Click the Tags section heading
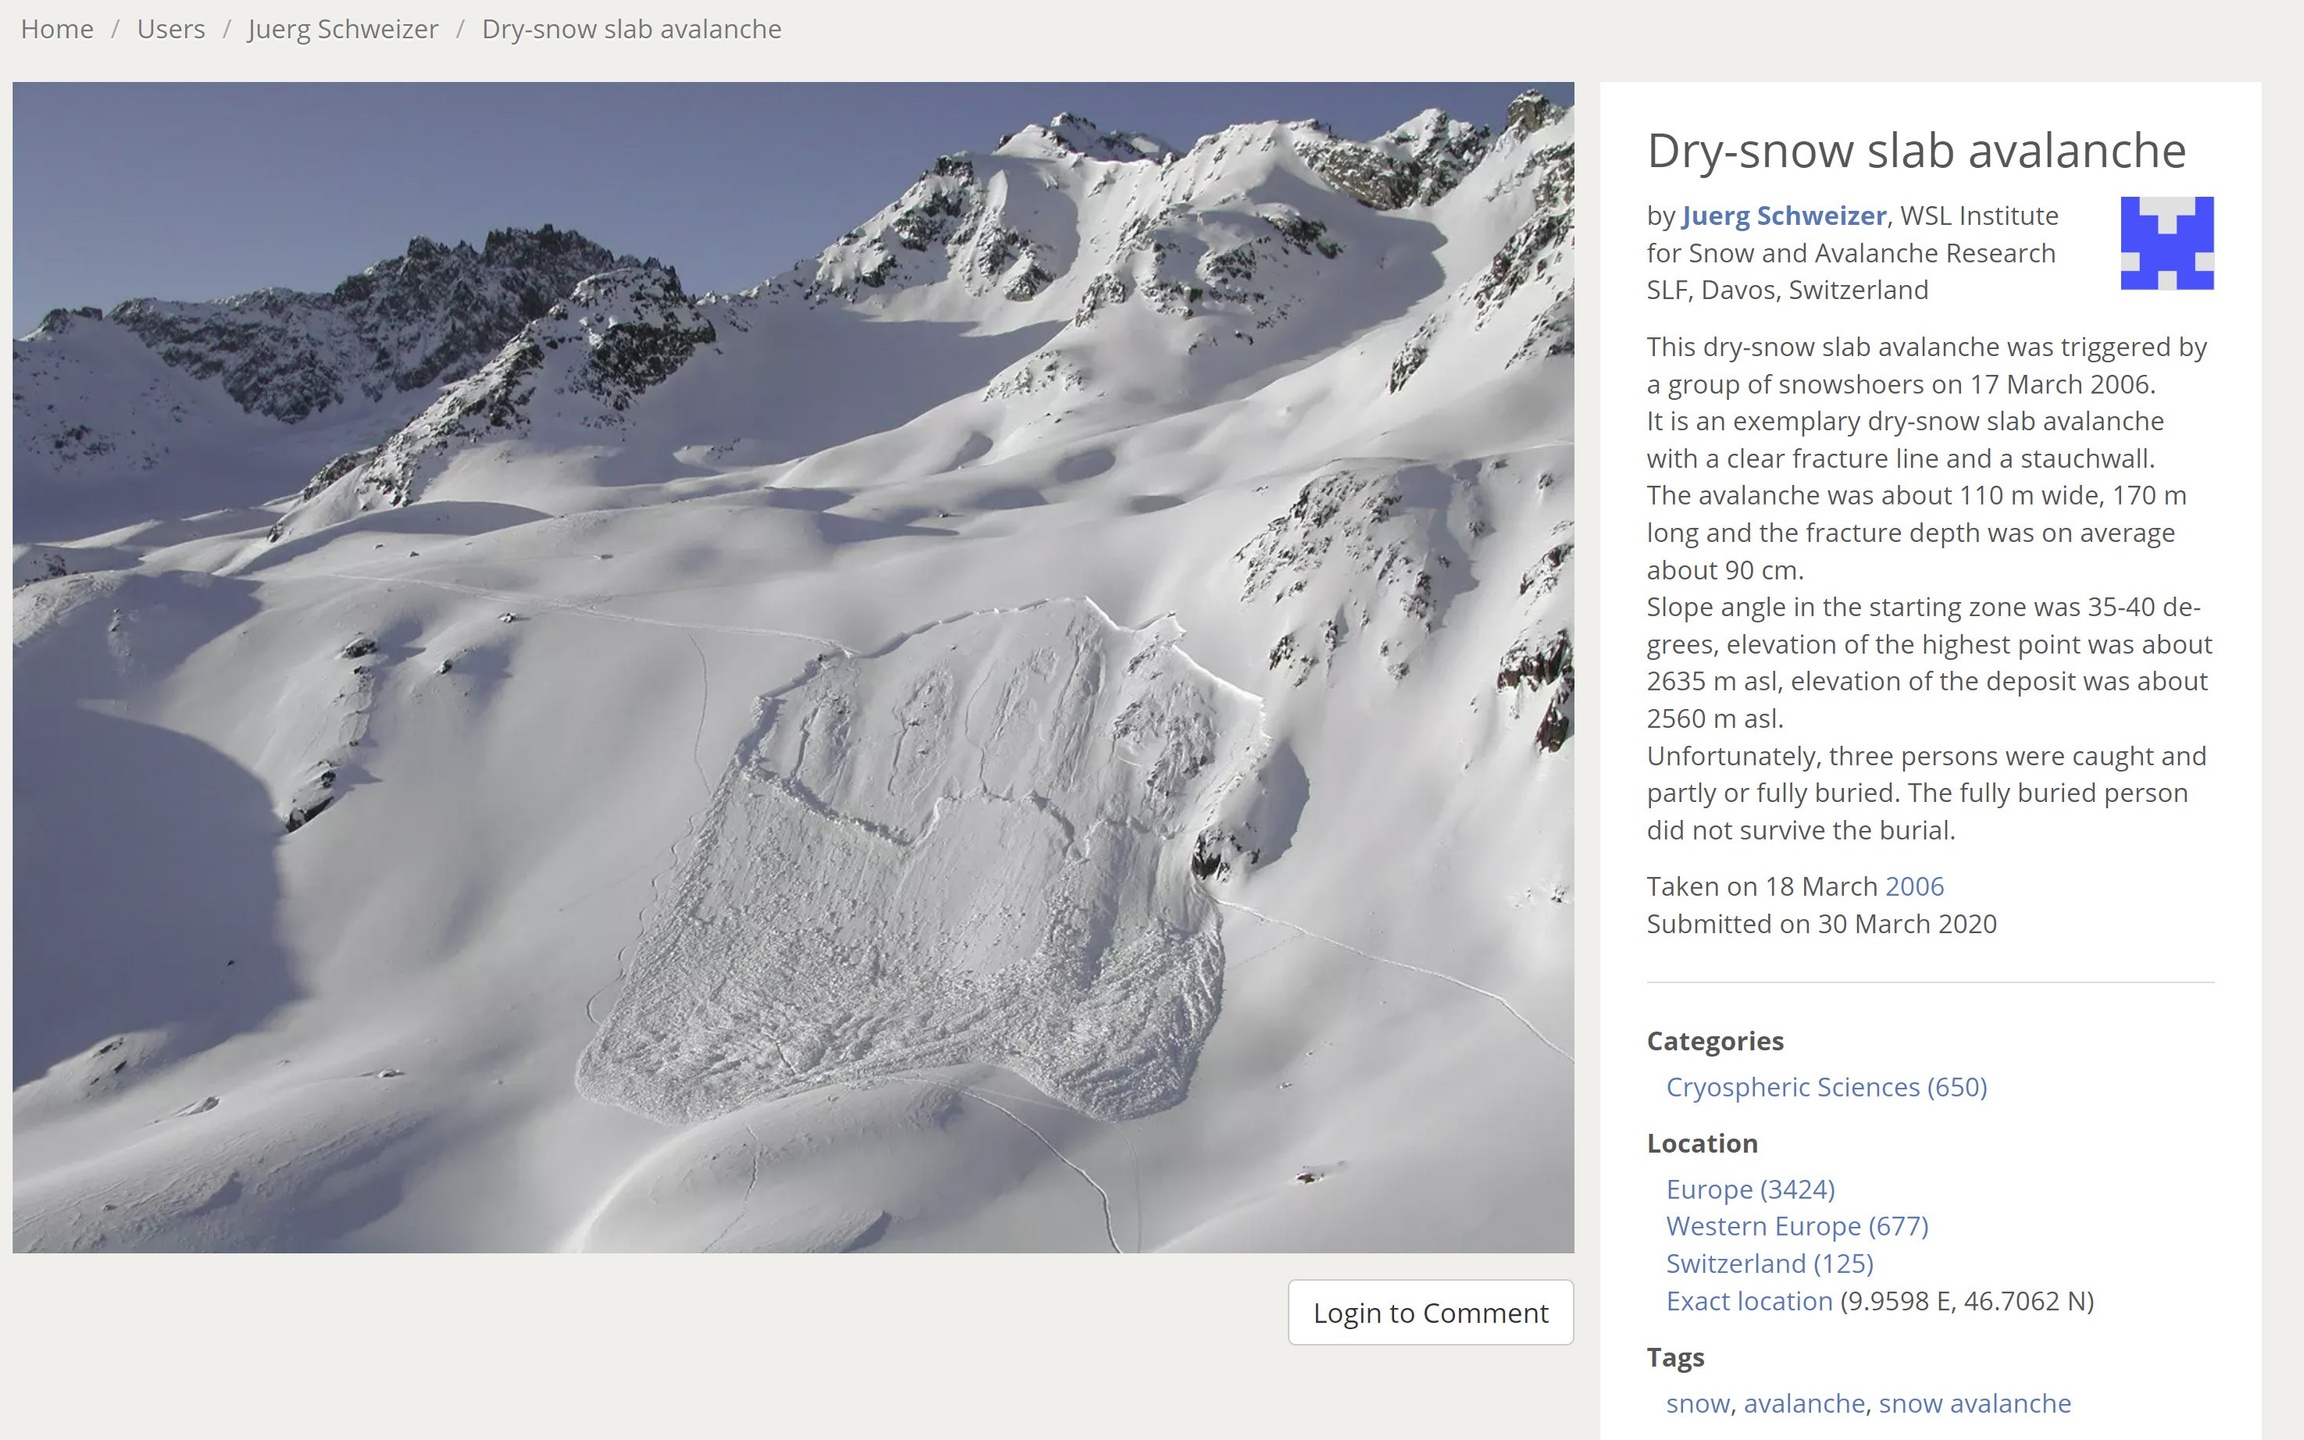 [1675, 1357]
